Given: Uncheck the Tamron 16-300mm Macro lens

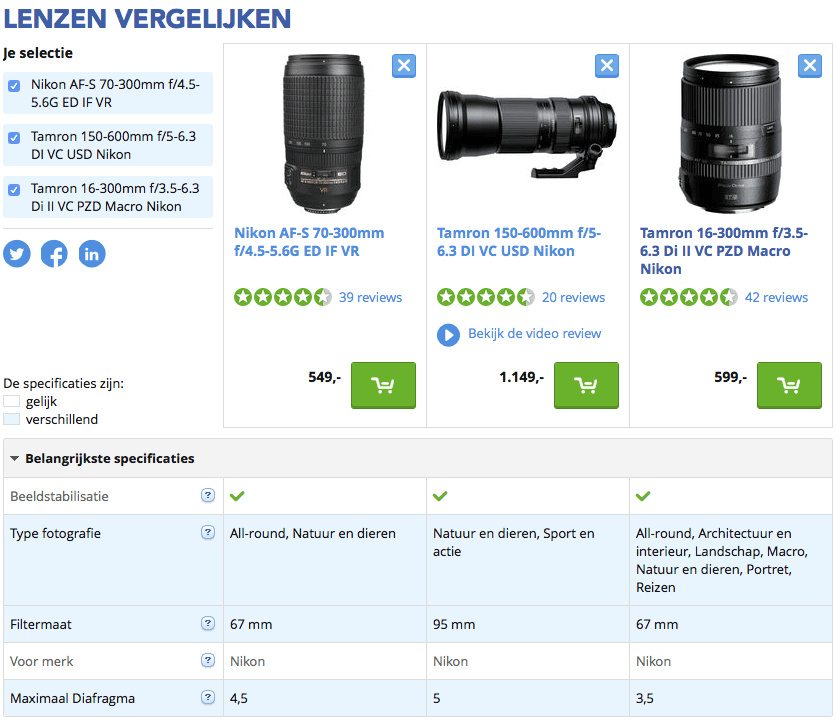Looking at the screenshot, I should pyautogui.click(x=13, y=190).
